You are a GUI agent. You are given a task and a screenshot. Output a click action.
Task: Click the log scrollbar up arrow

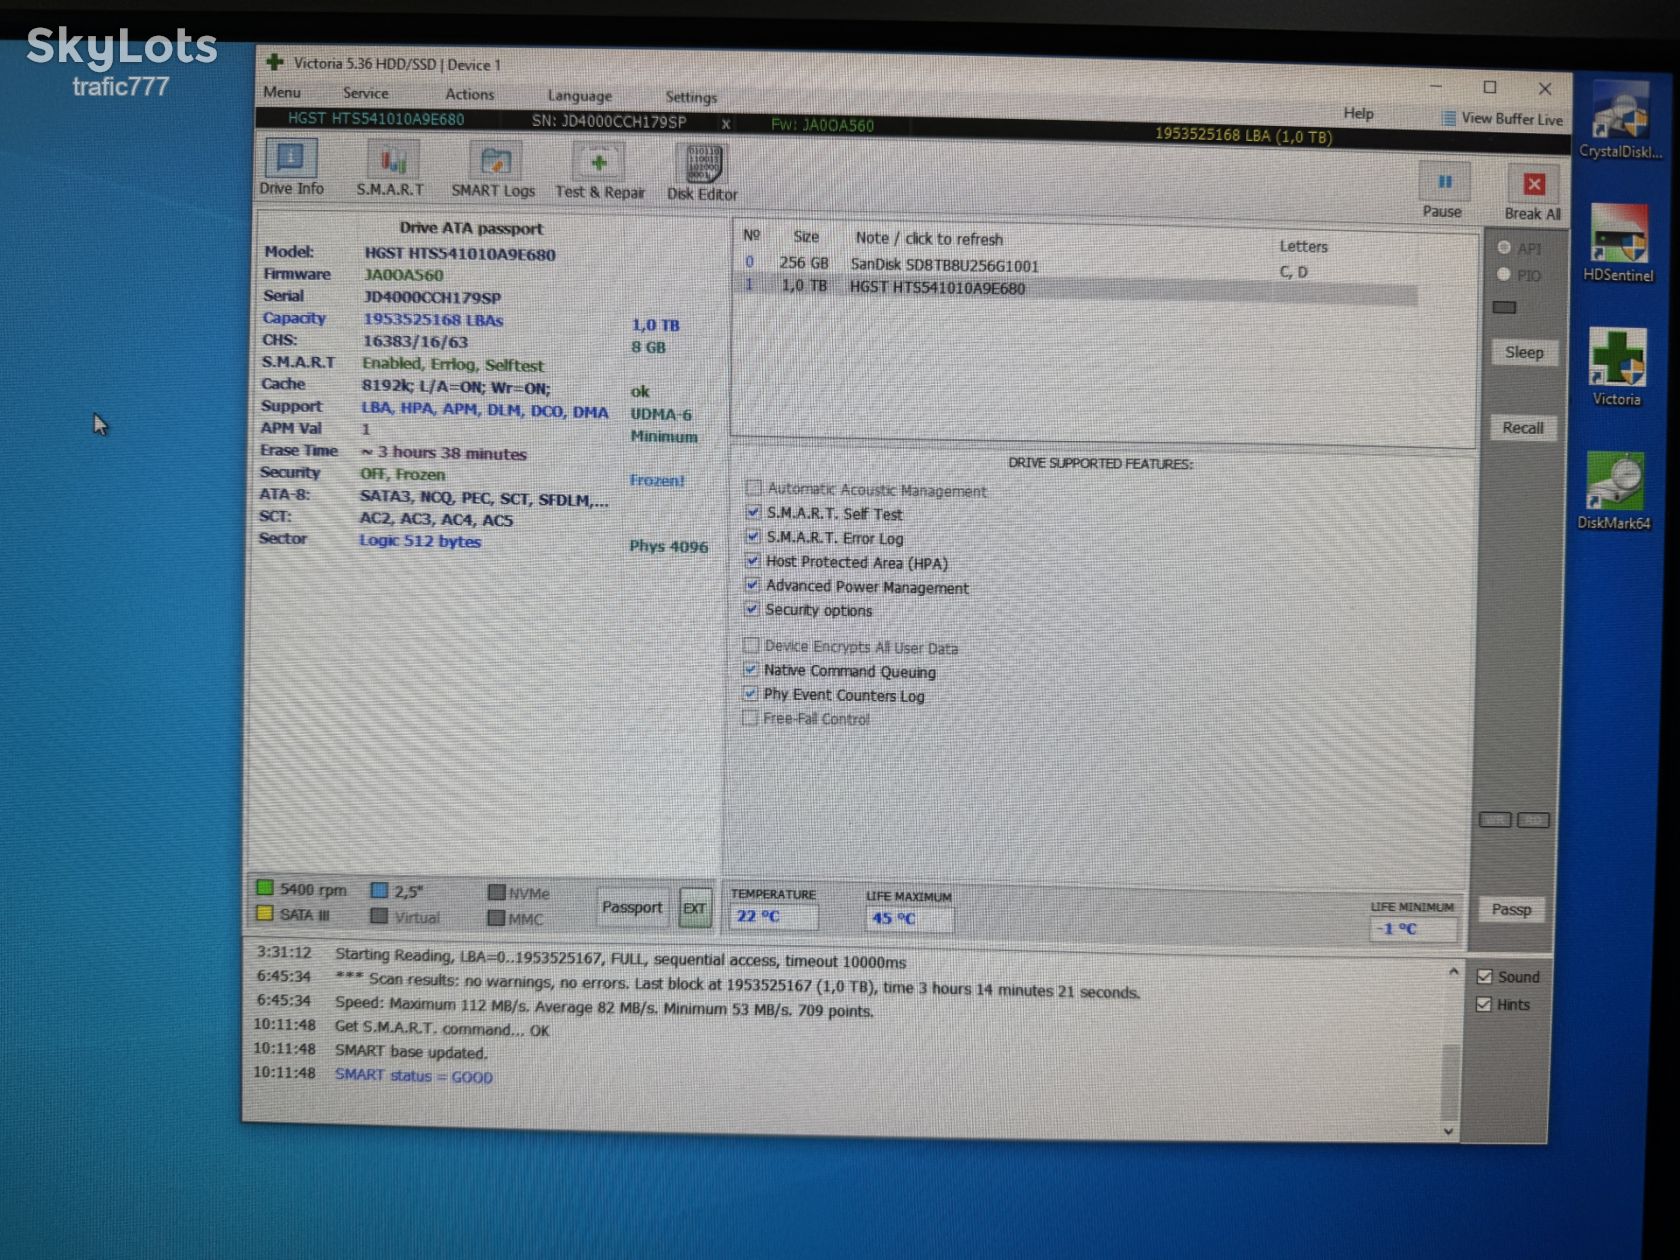coord(1452,972)
